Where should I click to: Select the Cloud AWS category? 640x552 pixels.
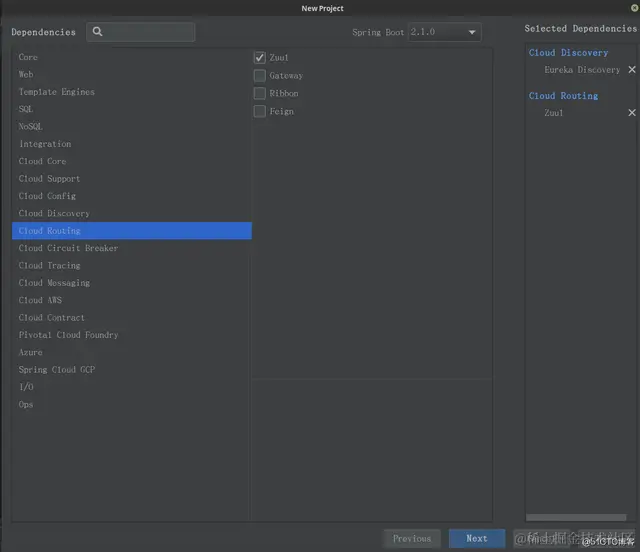tap(131, 300)
